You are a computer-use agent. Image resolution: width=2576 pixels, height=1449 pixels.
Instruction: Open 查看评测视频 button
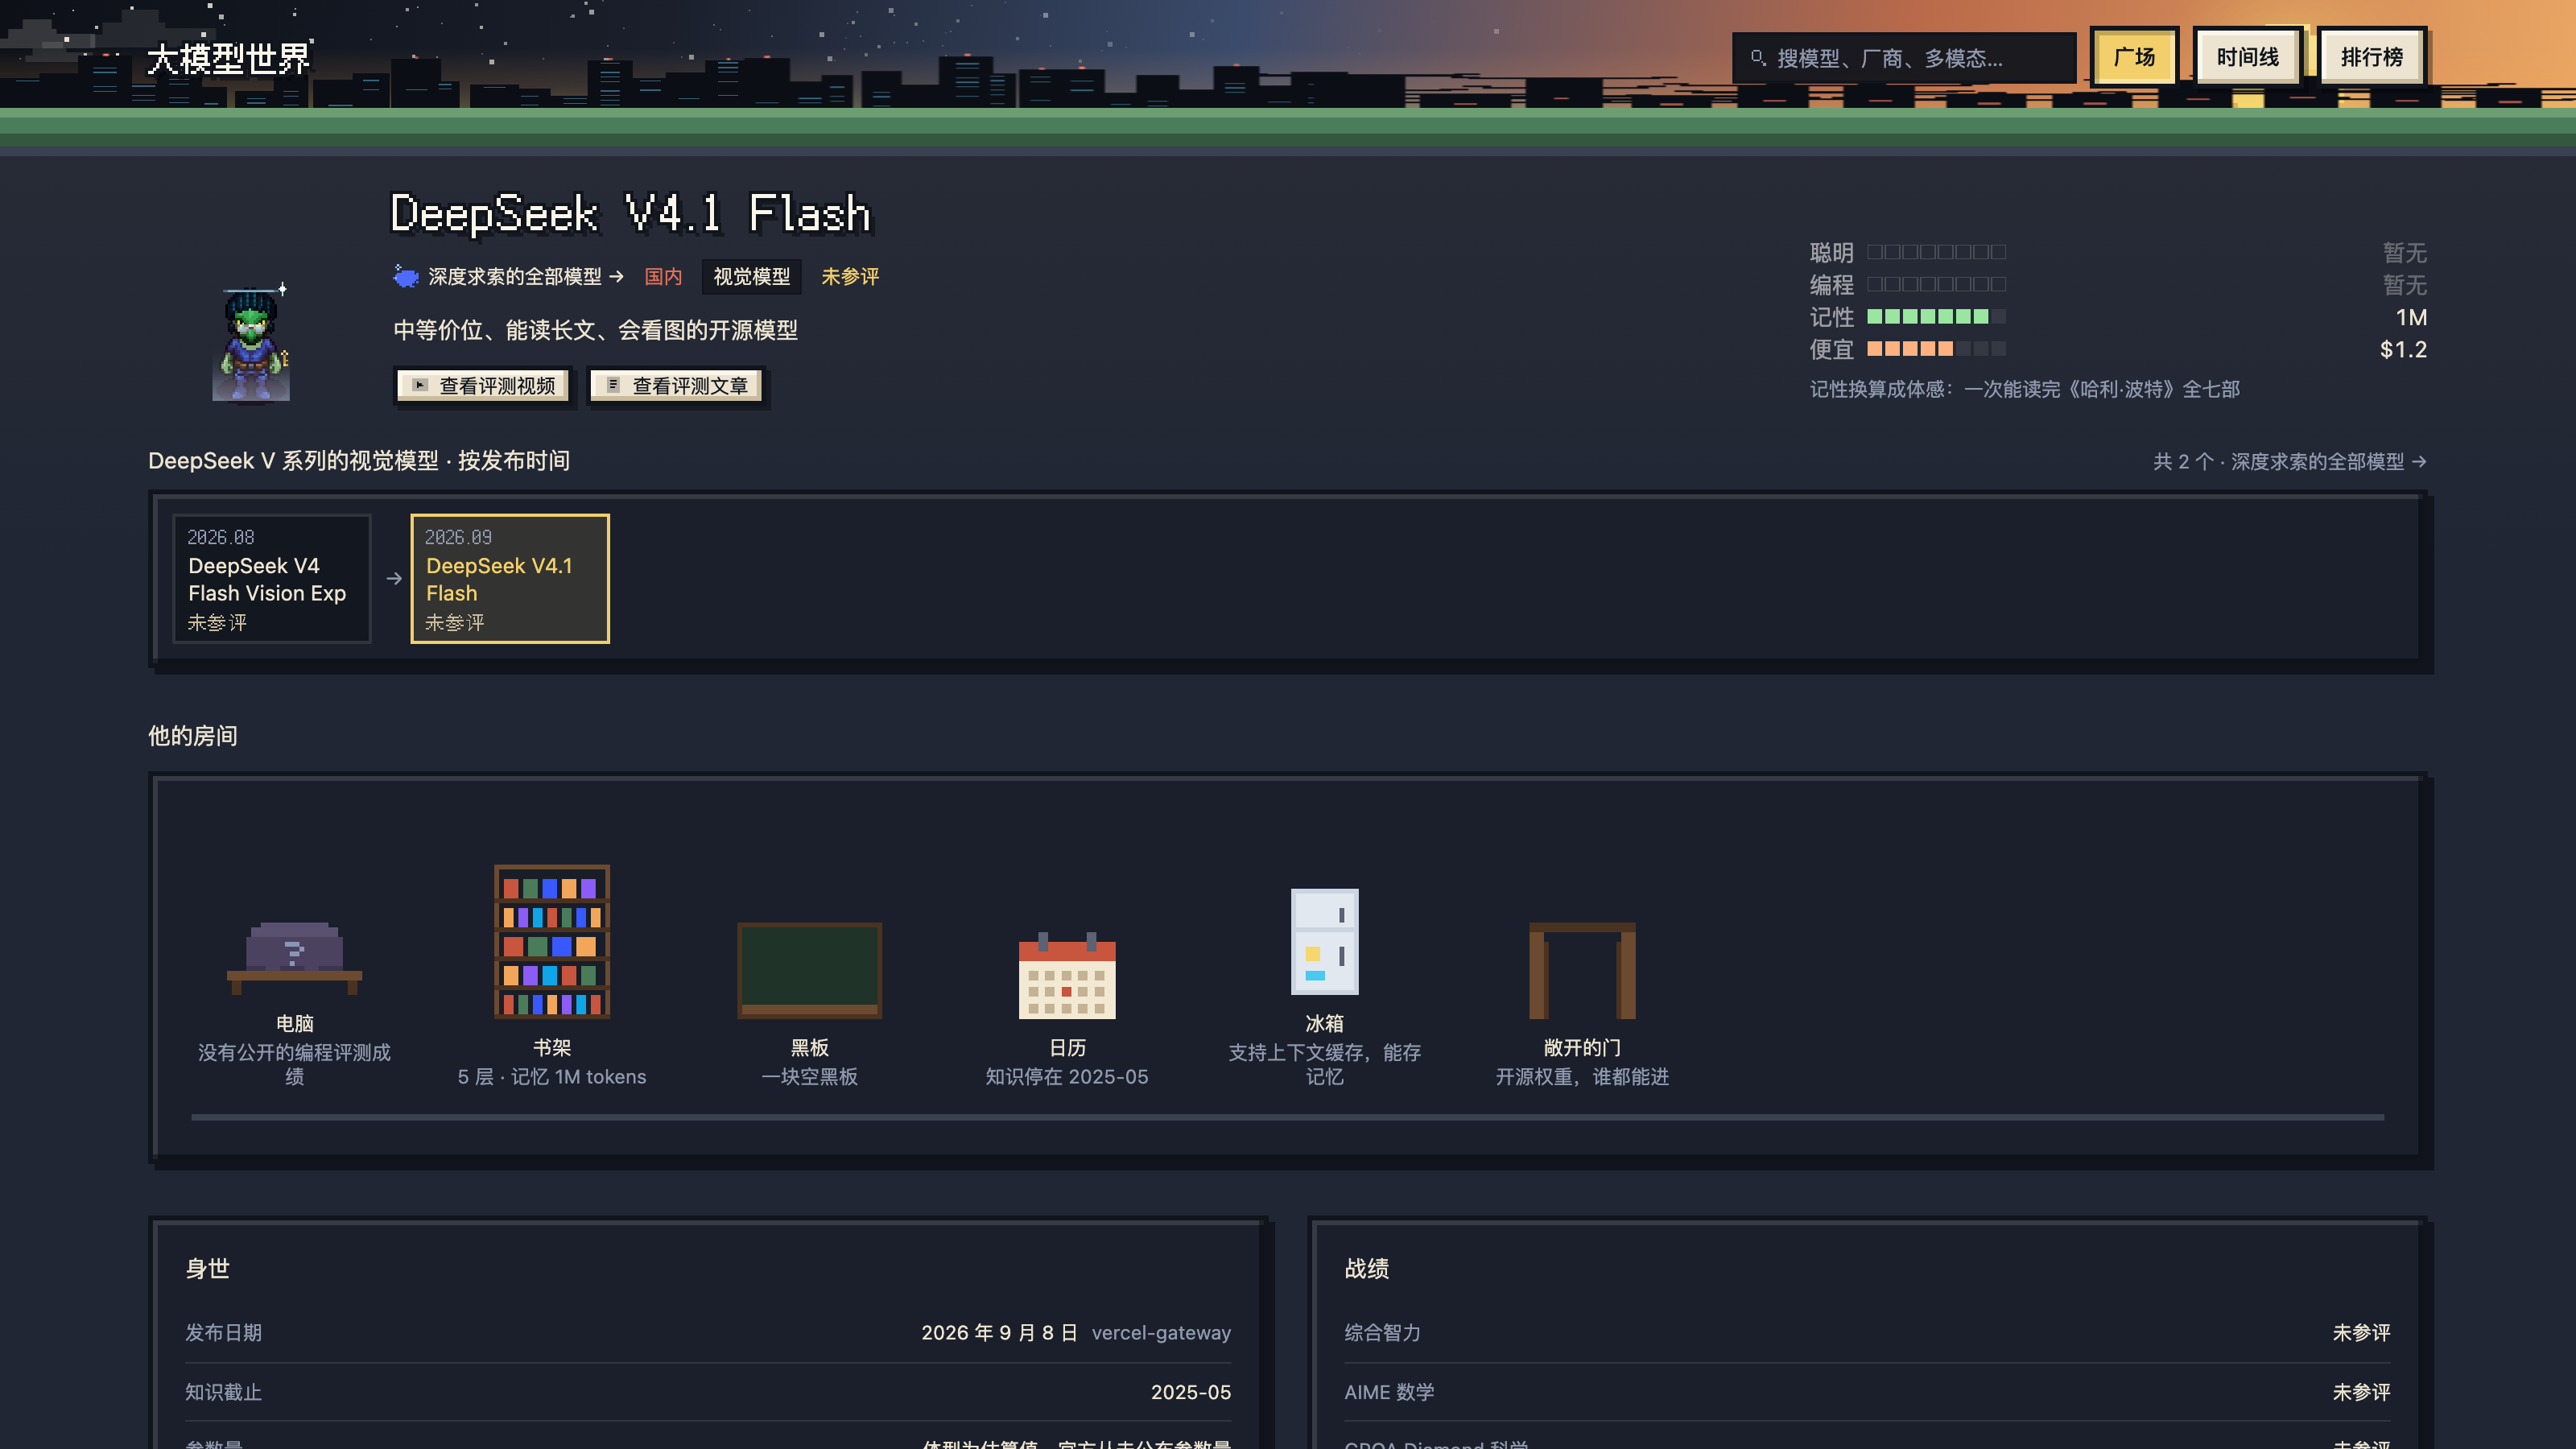point(483,385)
